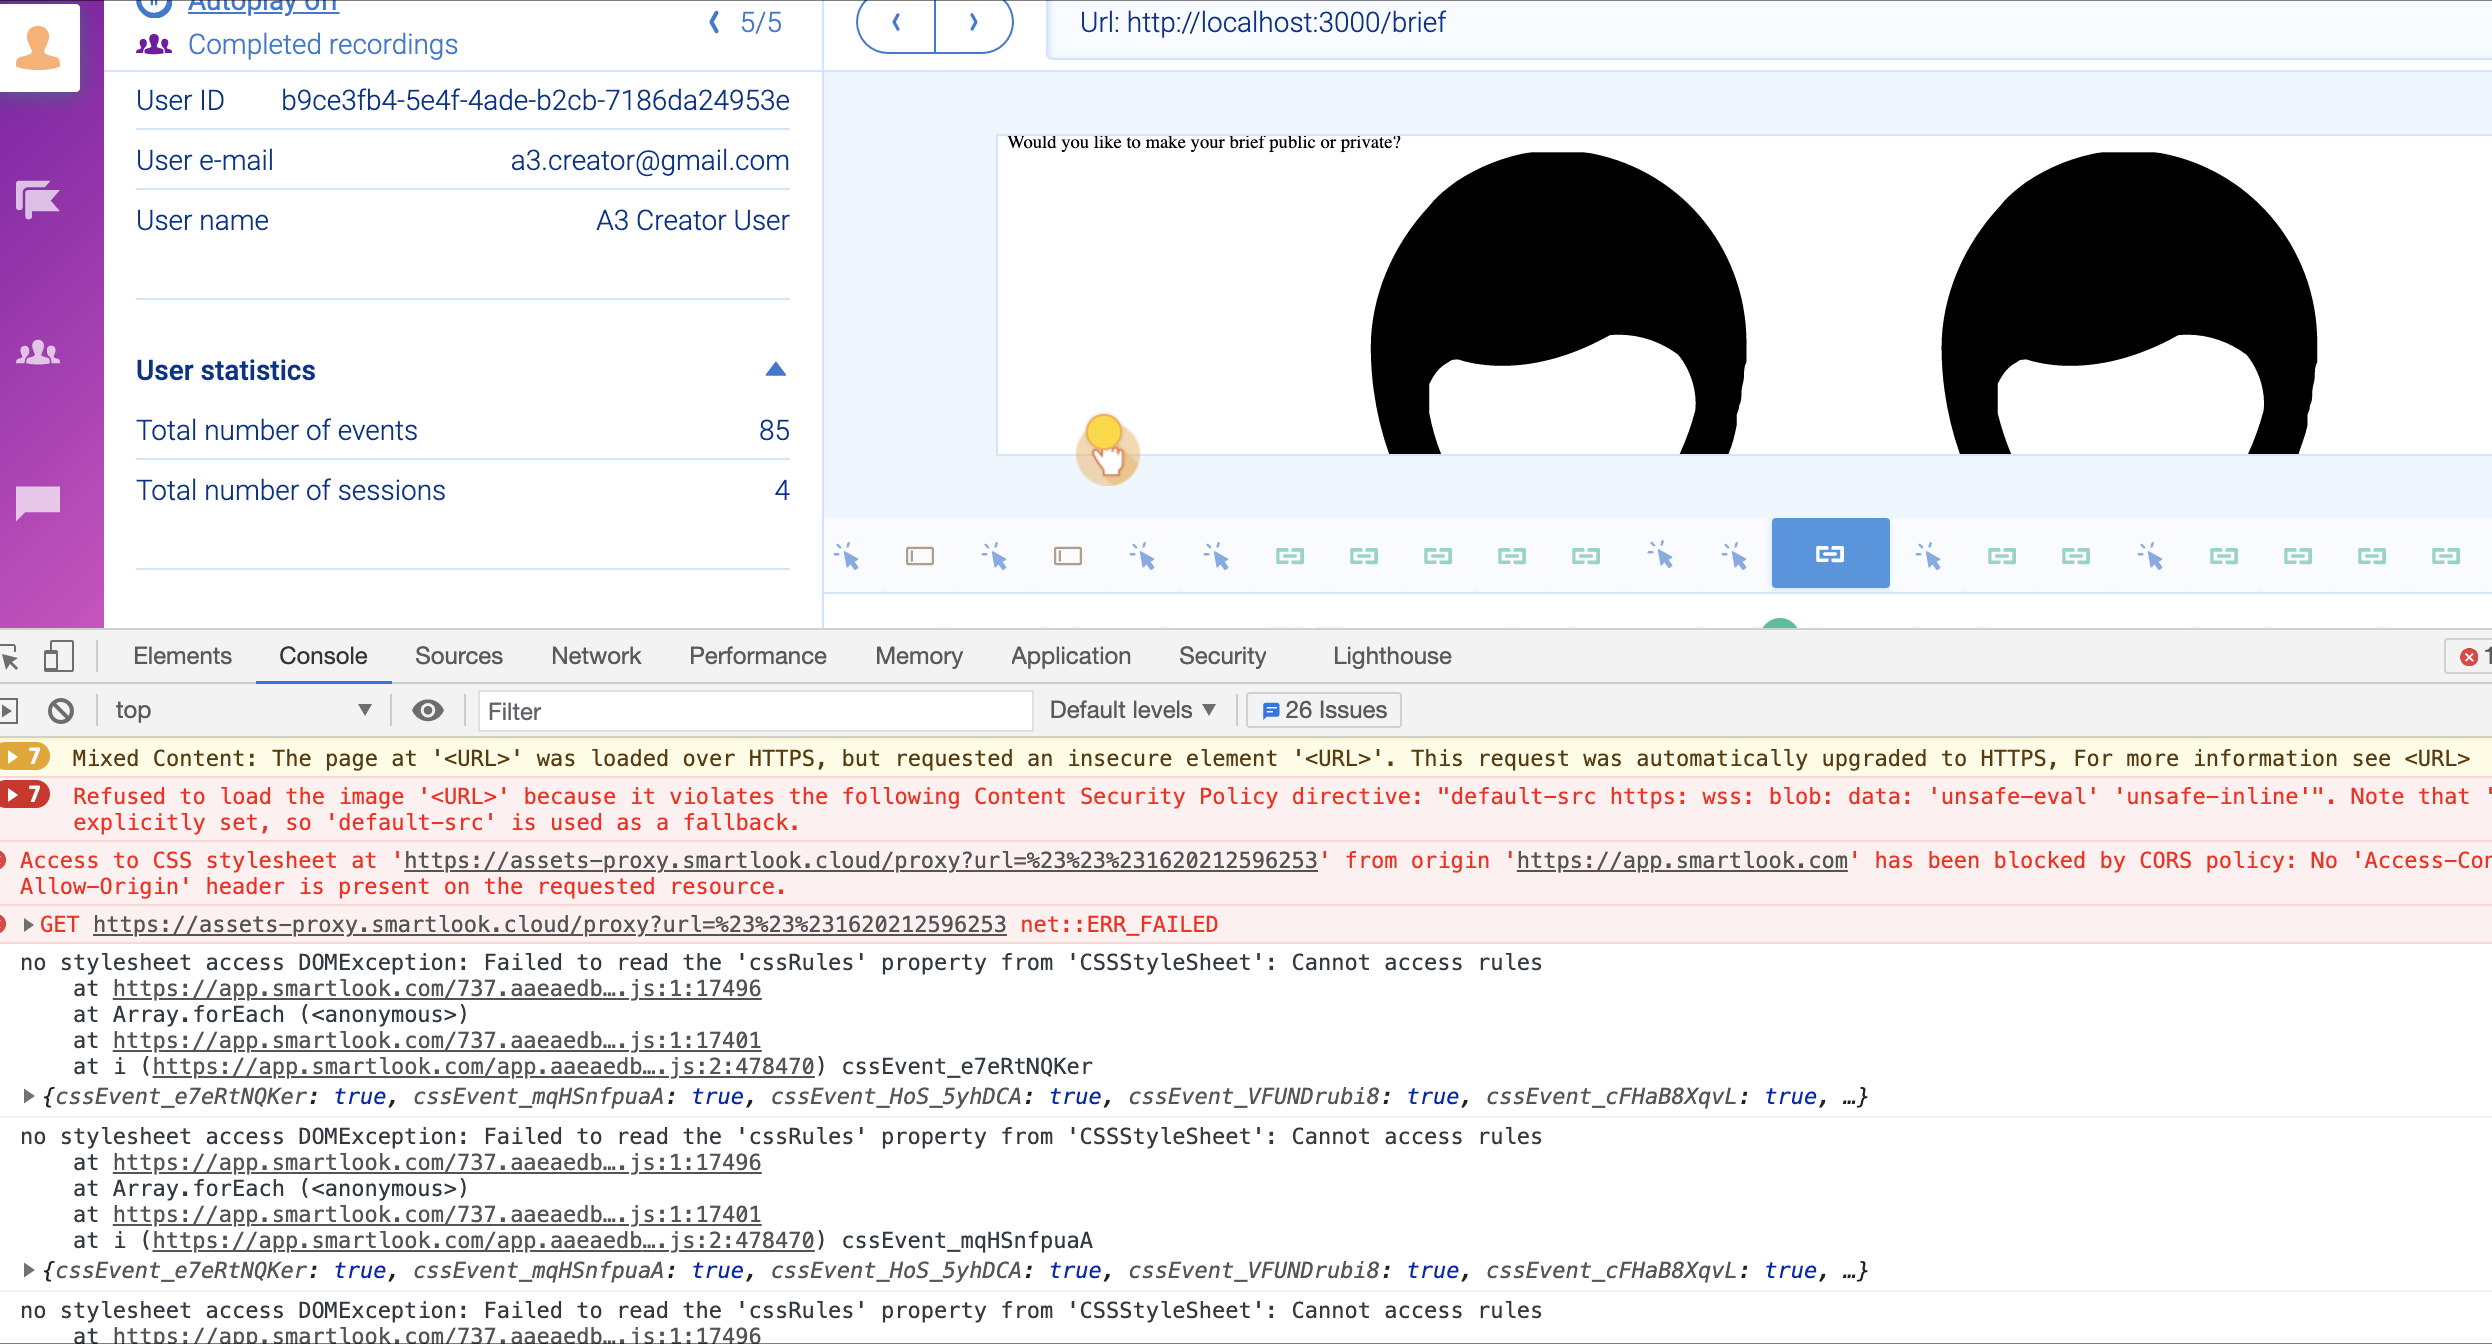Open the chat panel in the purple sidebar
Image resolution: width=2492 pixels, height=1344 pixels.
click(38, 502)
